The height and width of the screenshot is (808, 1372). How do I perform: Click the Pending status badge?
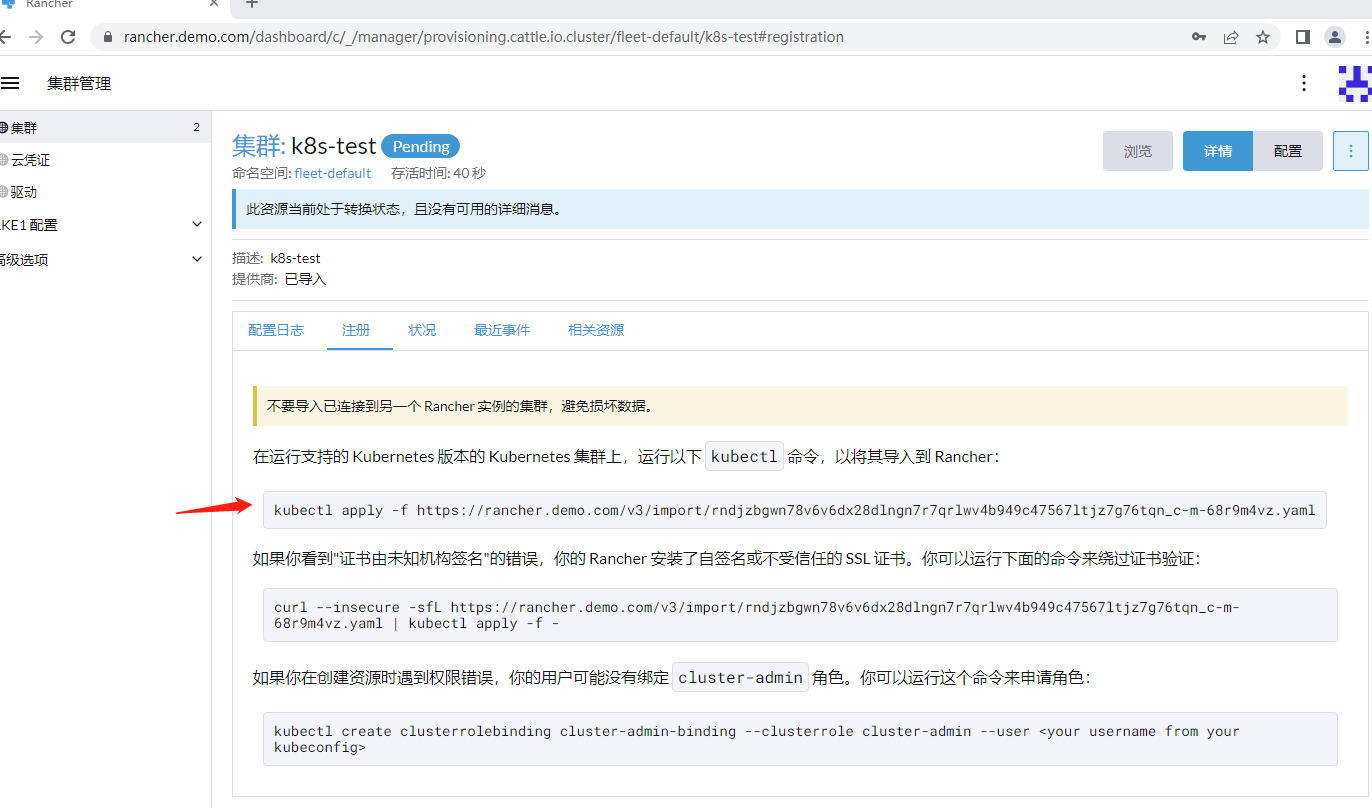tap(421, 146)
